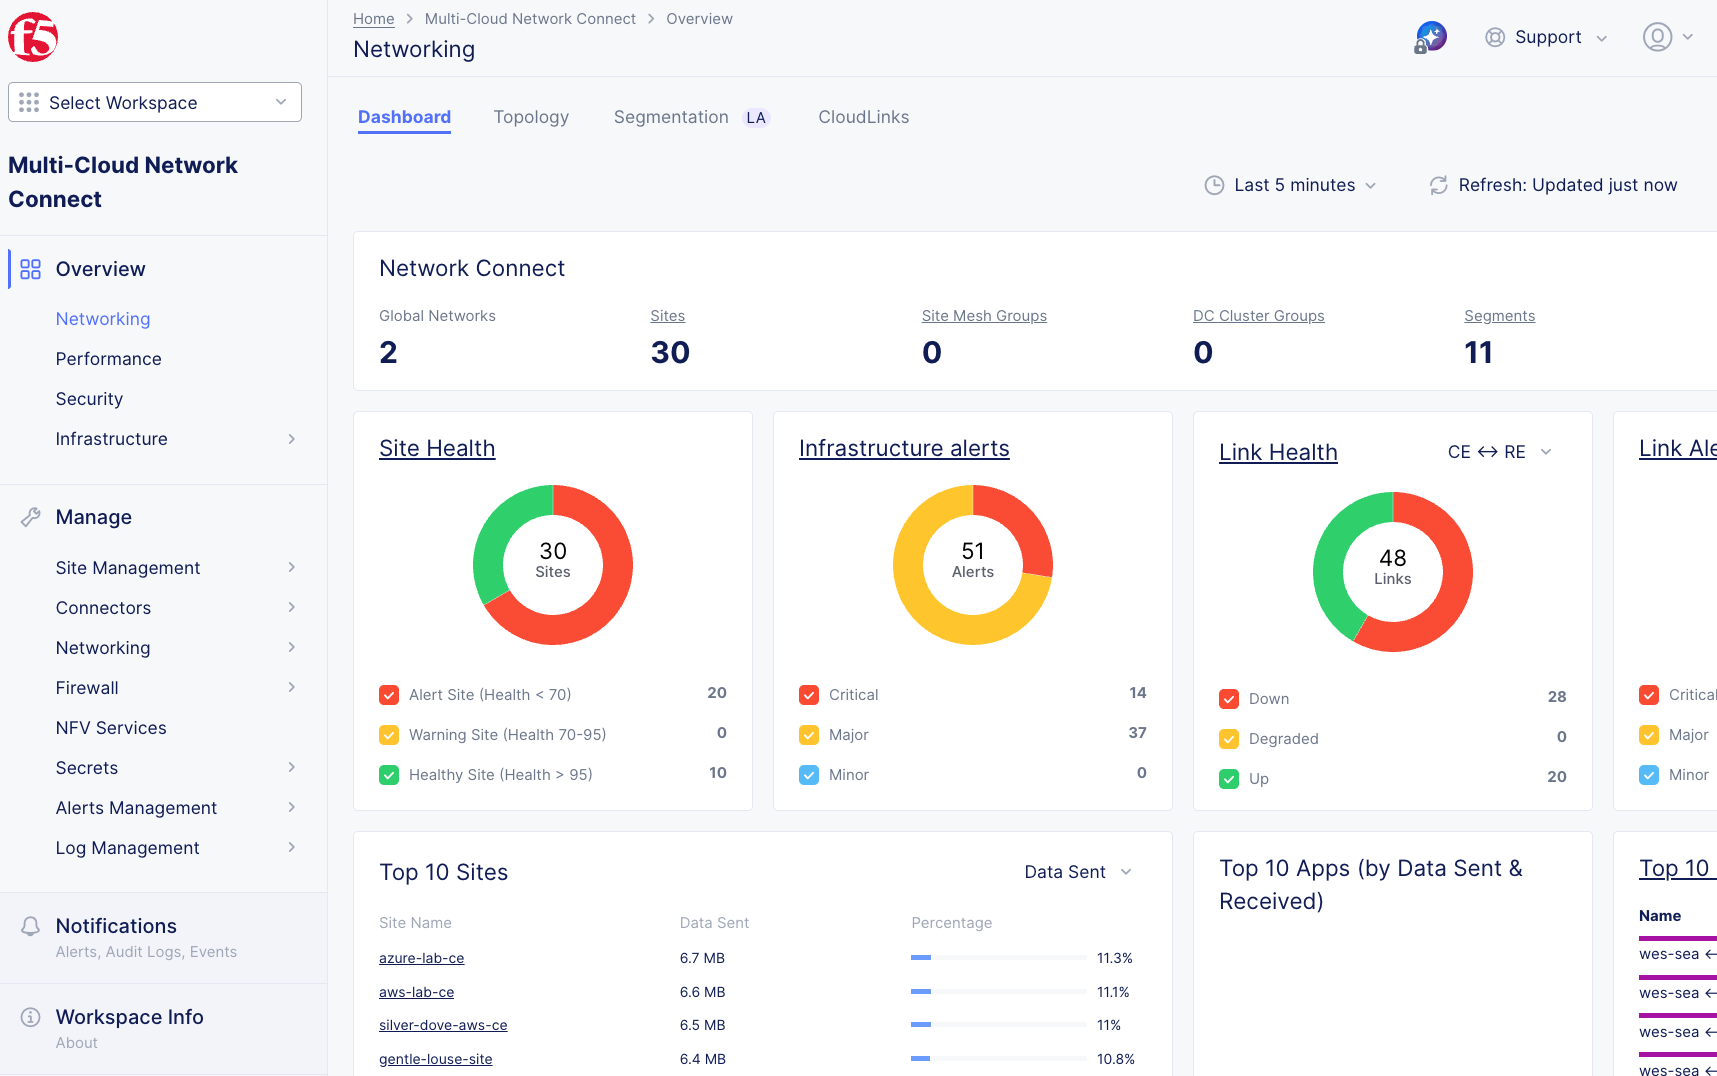This screenshot has height=1076, width=1717.
Task: Open the Select Workspace dropdown
Action: coord(155,102)
